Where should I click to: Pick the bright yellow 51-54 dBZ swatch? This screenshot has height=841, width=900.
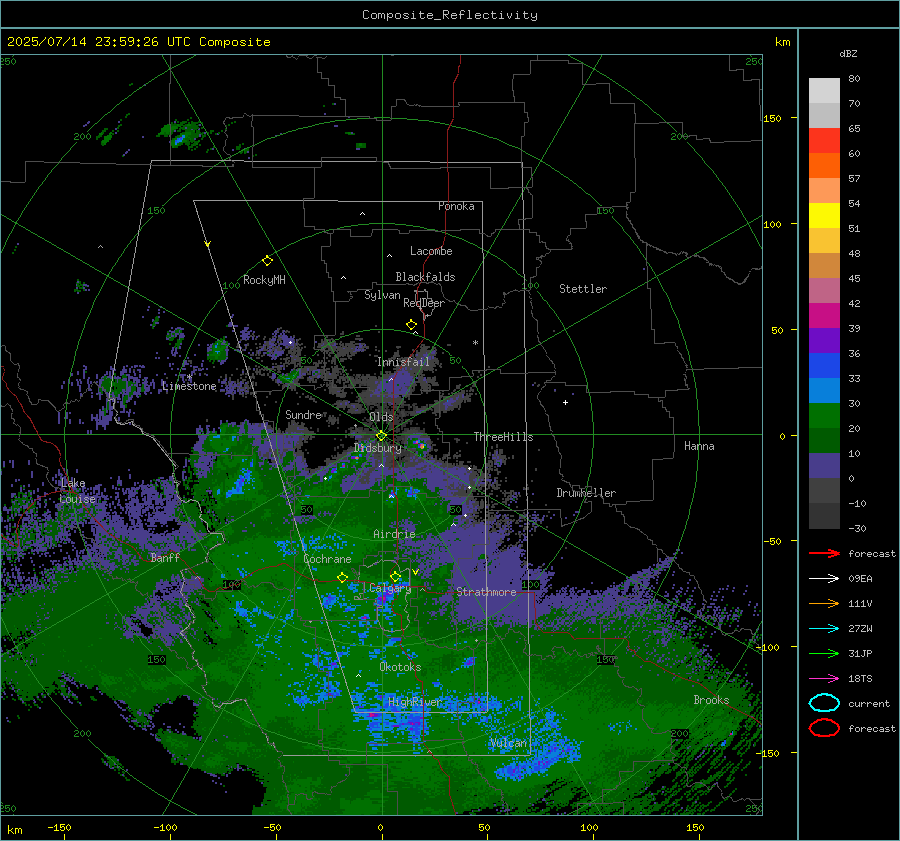[x=824, y=216]
